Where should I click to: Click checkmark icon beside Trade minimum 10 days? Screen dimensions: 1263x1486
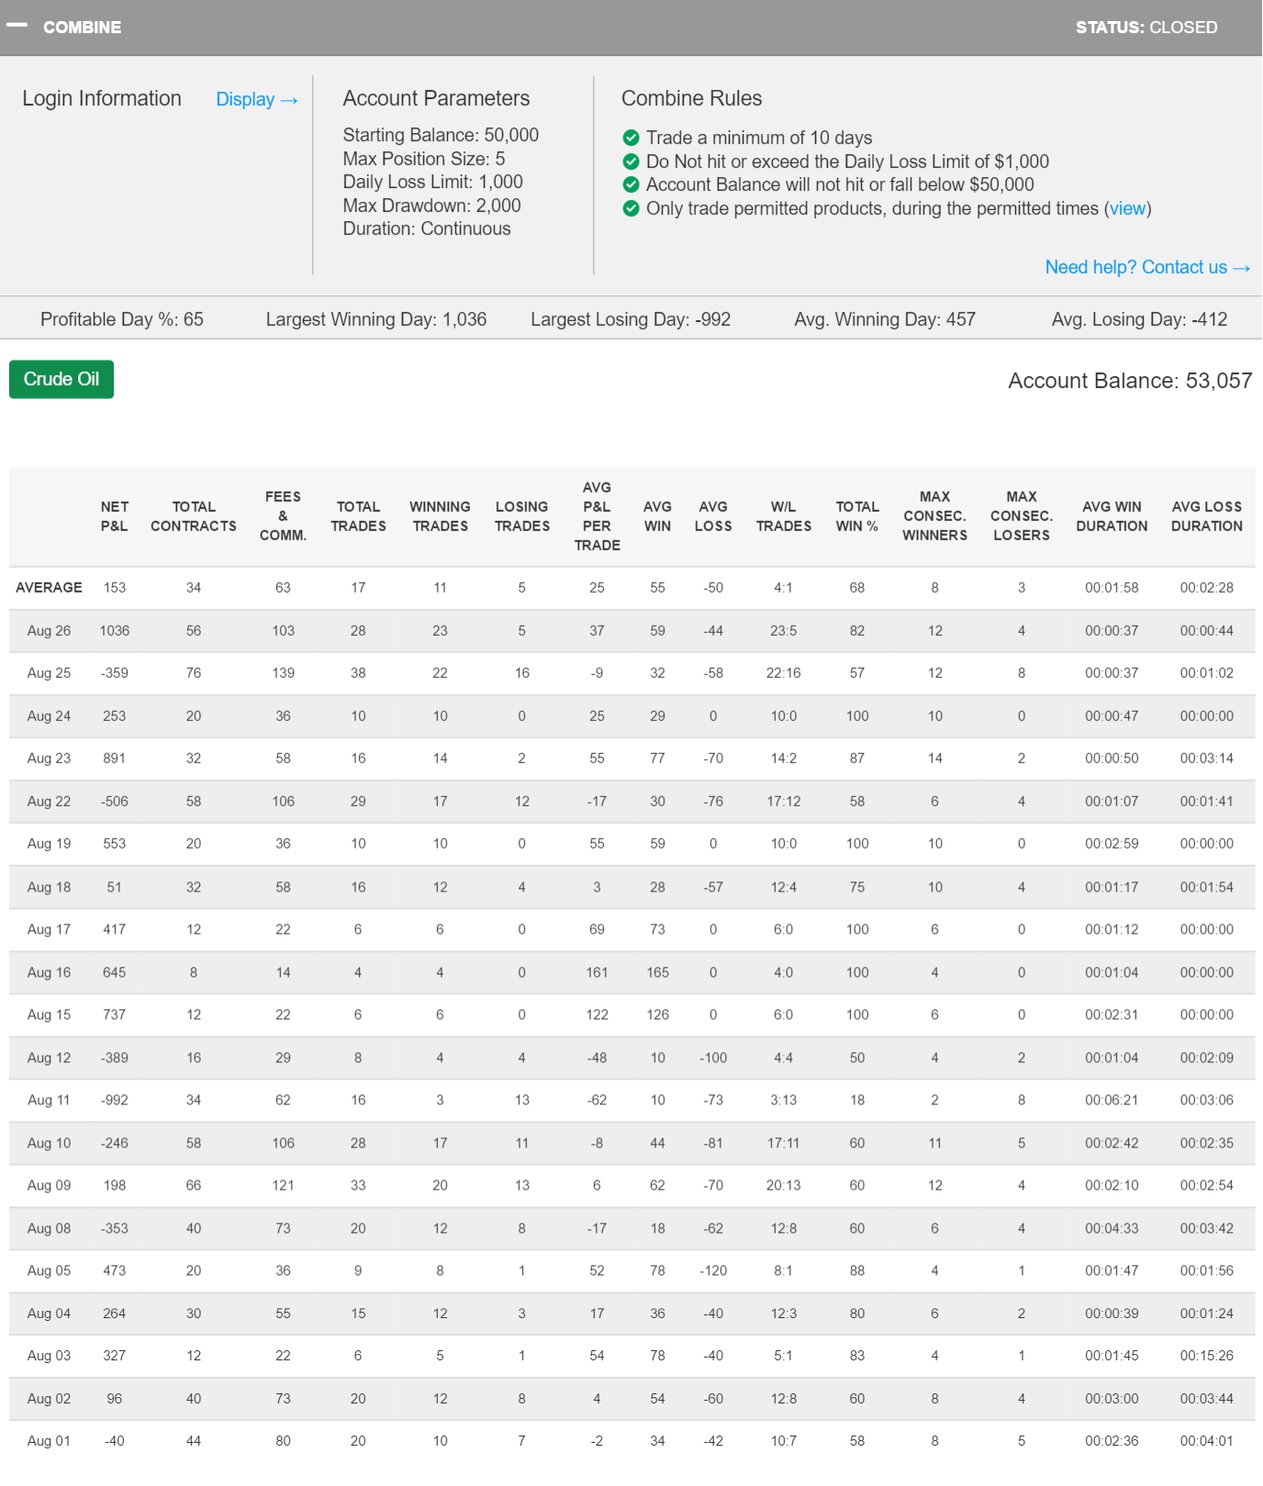631,138
